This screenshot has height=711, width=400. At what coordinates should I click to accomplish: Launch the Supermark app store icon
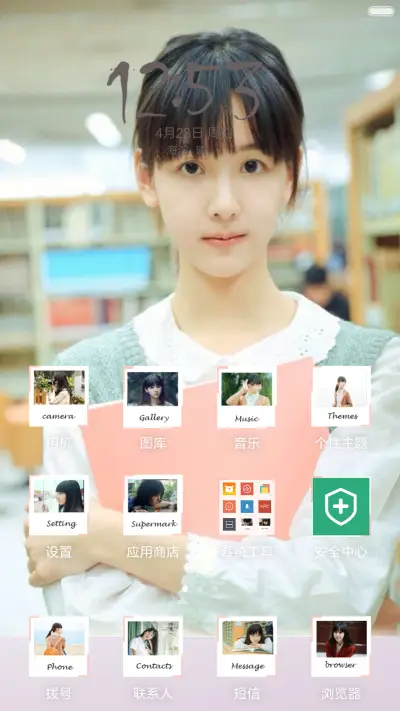[x=153, y=505]
